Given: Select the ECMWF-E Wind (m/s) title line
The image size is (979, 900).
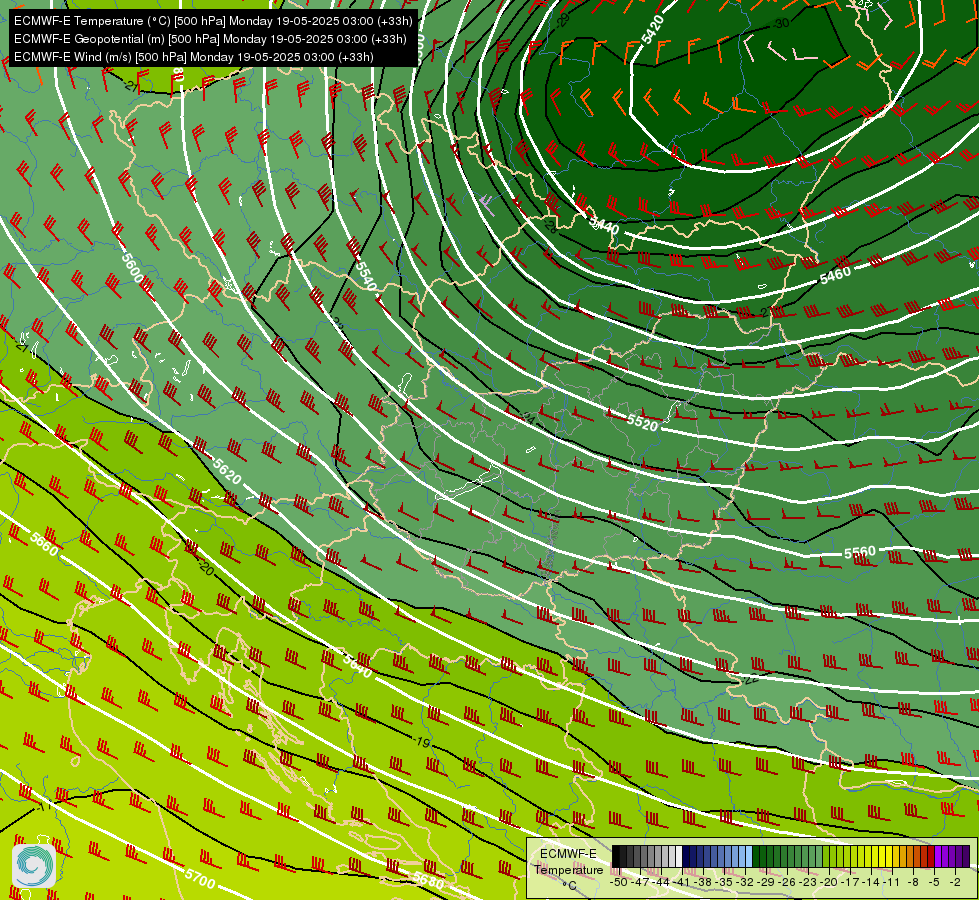Looking at the screenshot, I should [194, 57].
